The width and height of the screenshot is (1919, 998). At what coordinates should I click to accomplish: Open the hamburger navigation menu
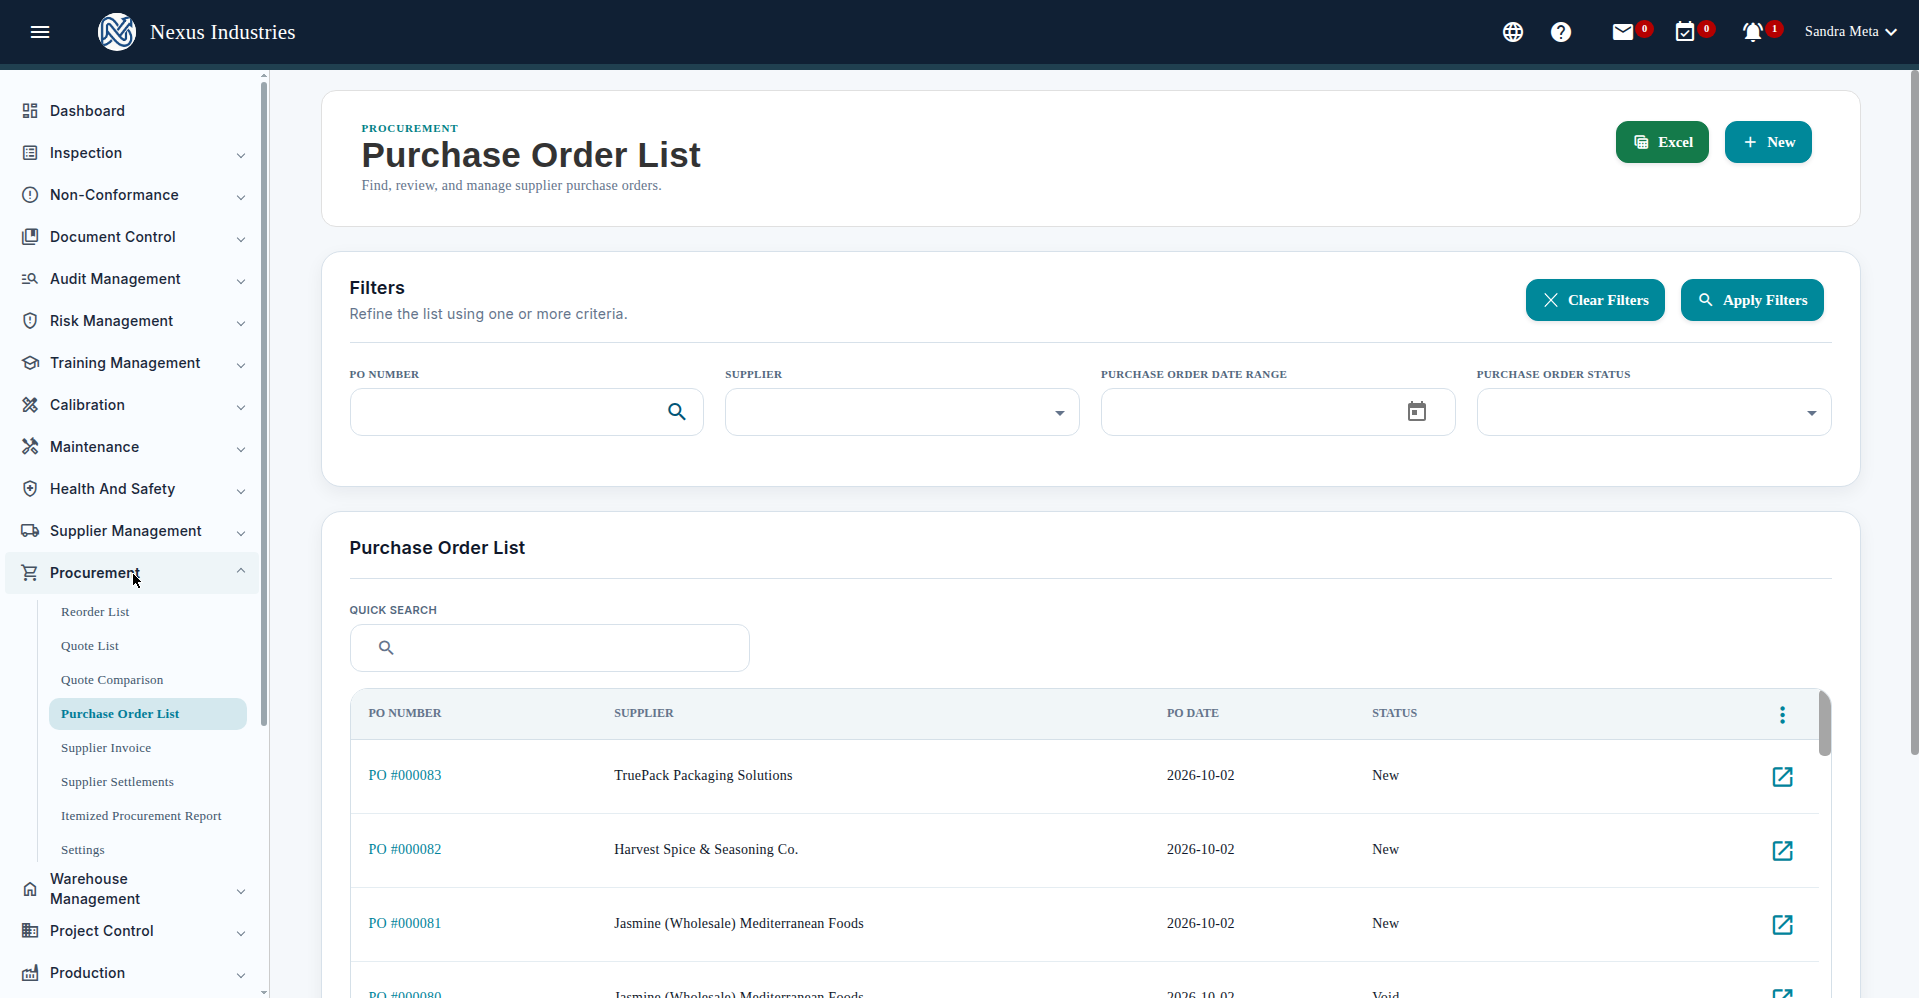point(40,32)
